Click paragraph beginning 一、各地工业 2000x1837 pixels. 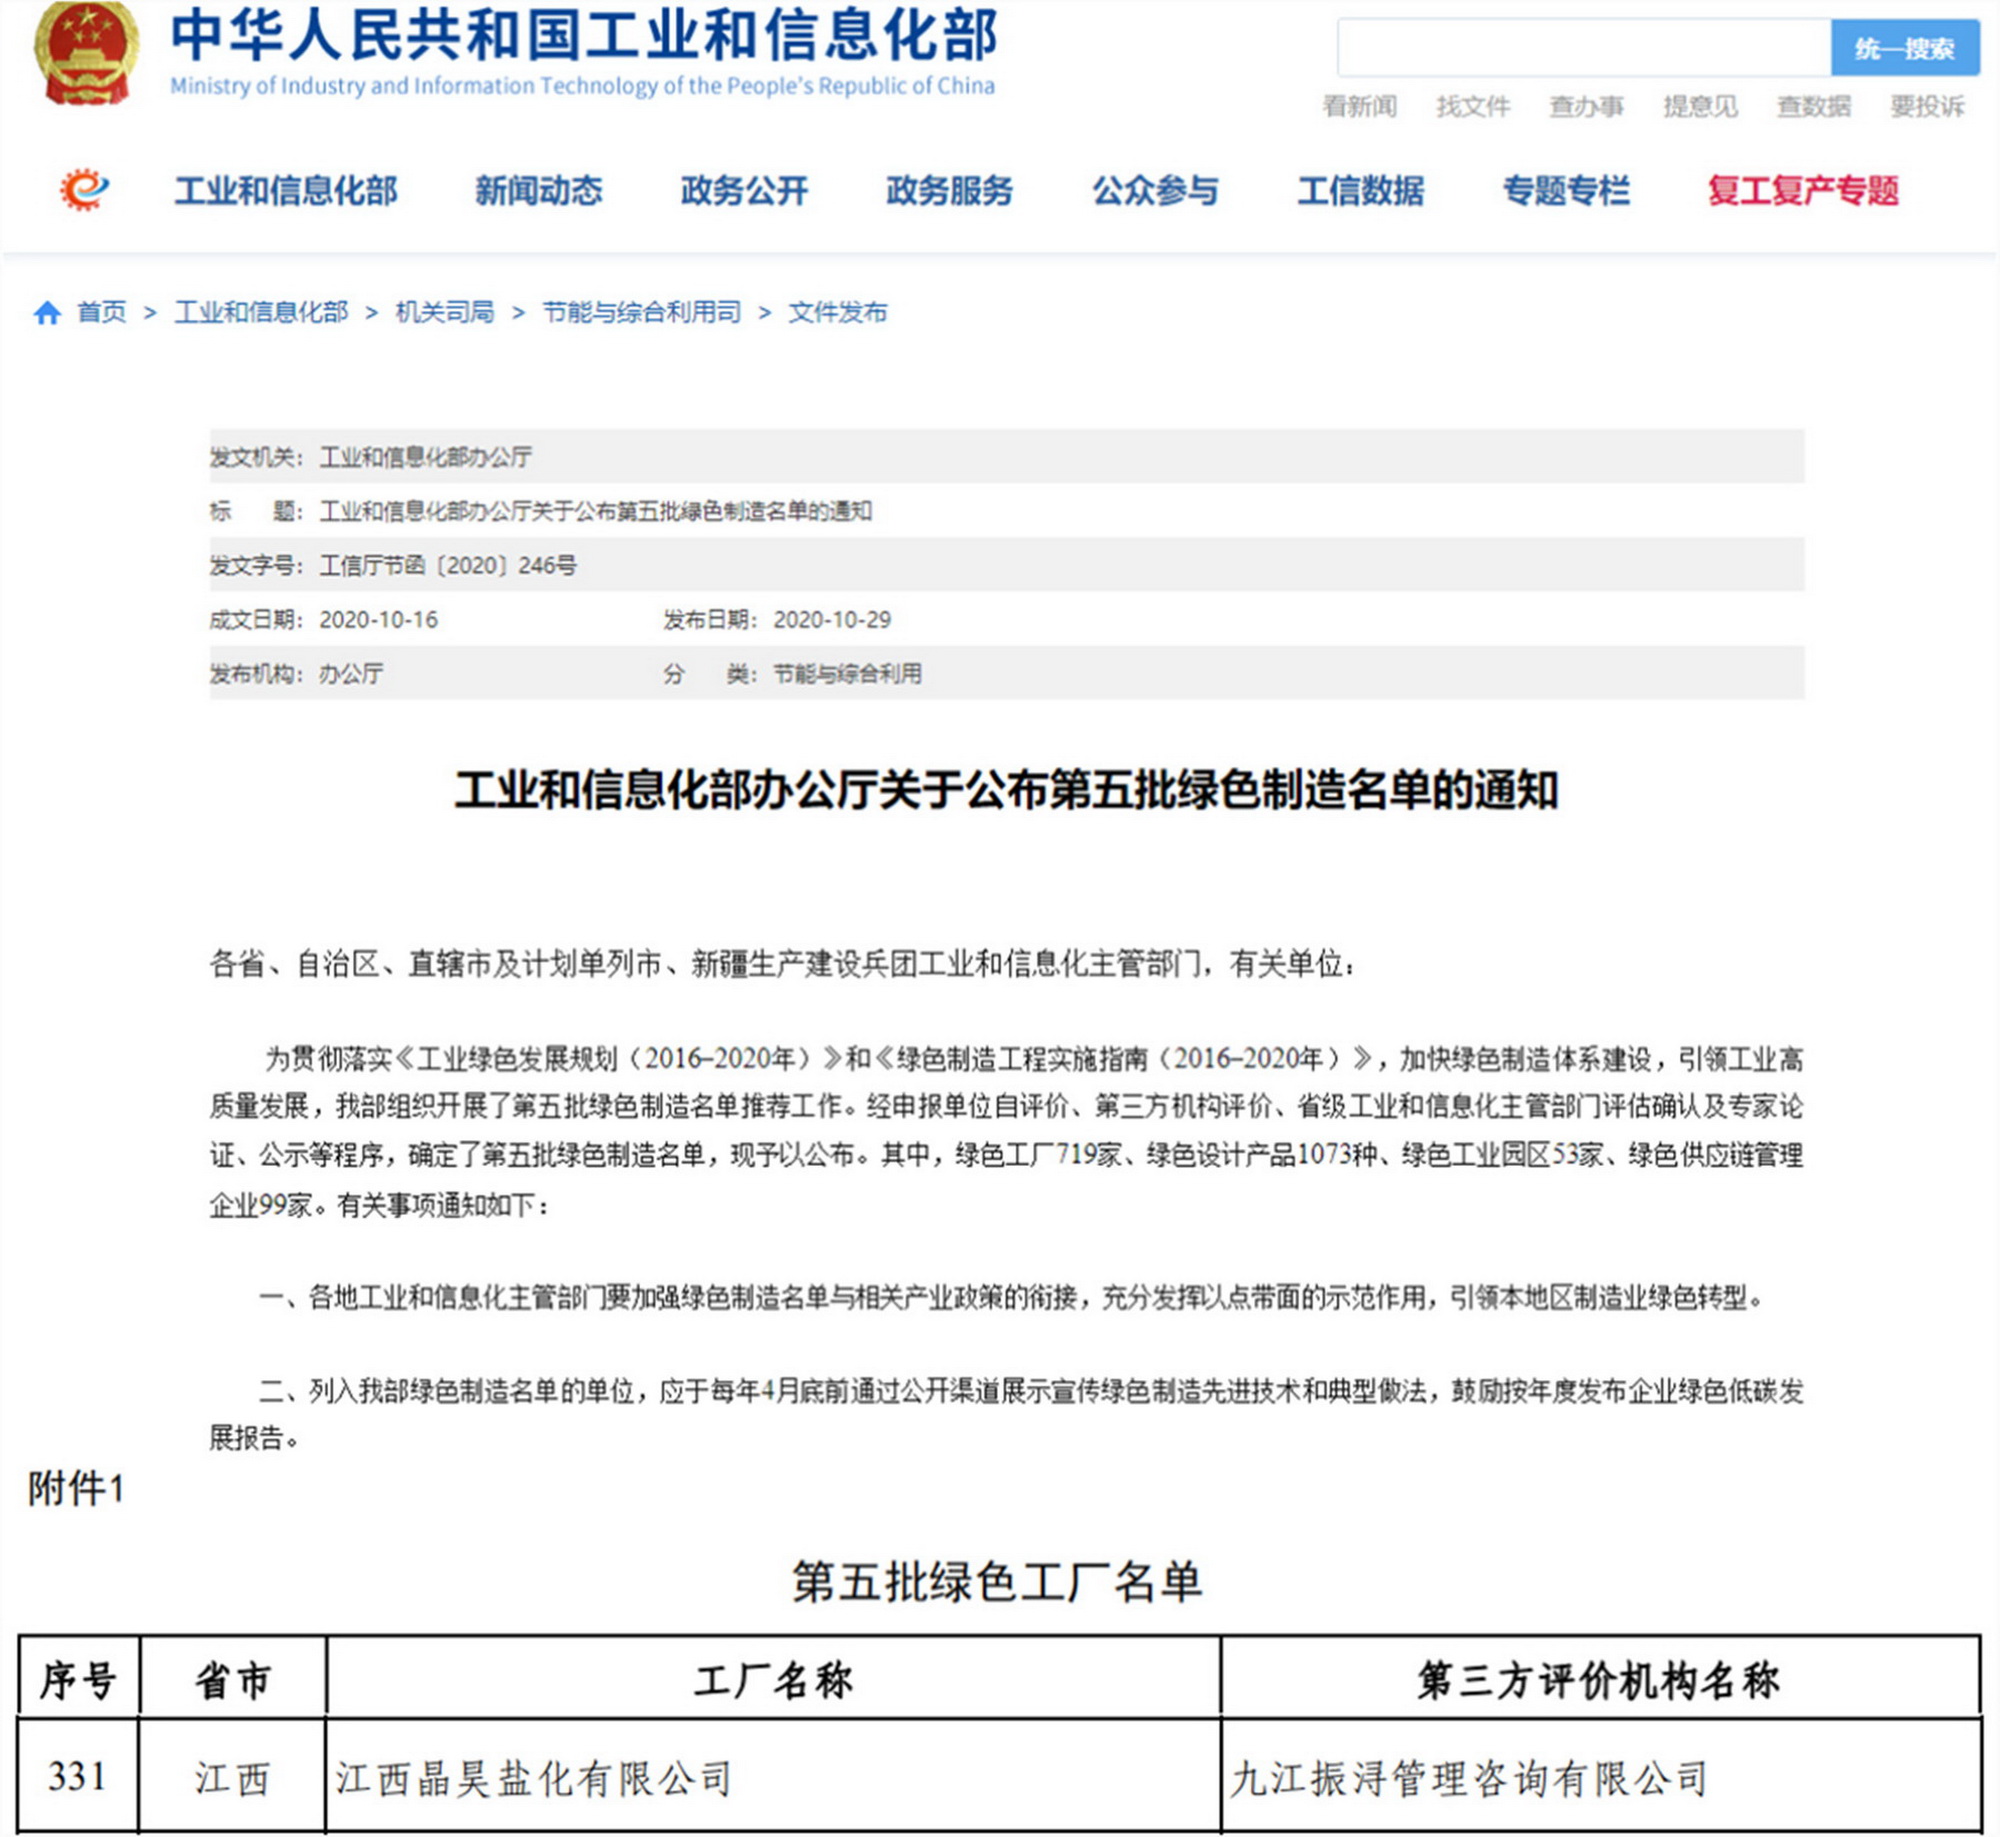(x=1010, y=1298)
